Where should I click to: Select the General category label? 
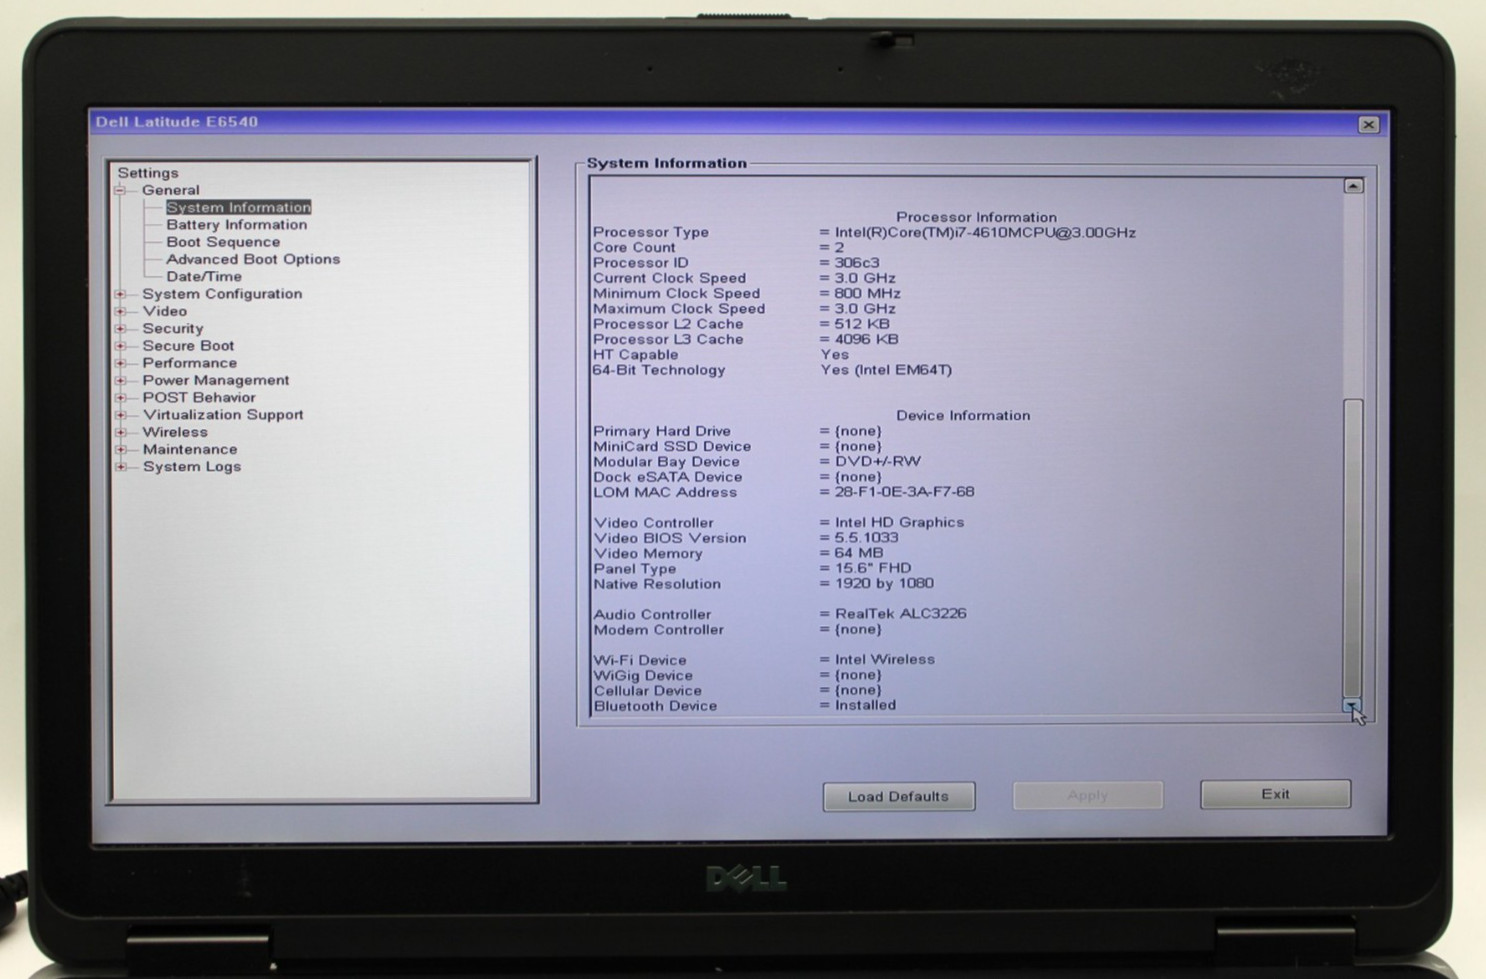pos(171,190)
